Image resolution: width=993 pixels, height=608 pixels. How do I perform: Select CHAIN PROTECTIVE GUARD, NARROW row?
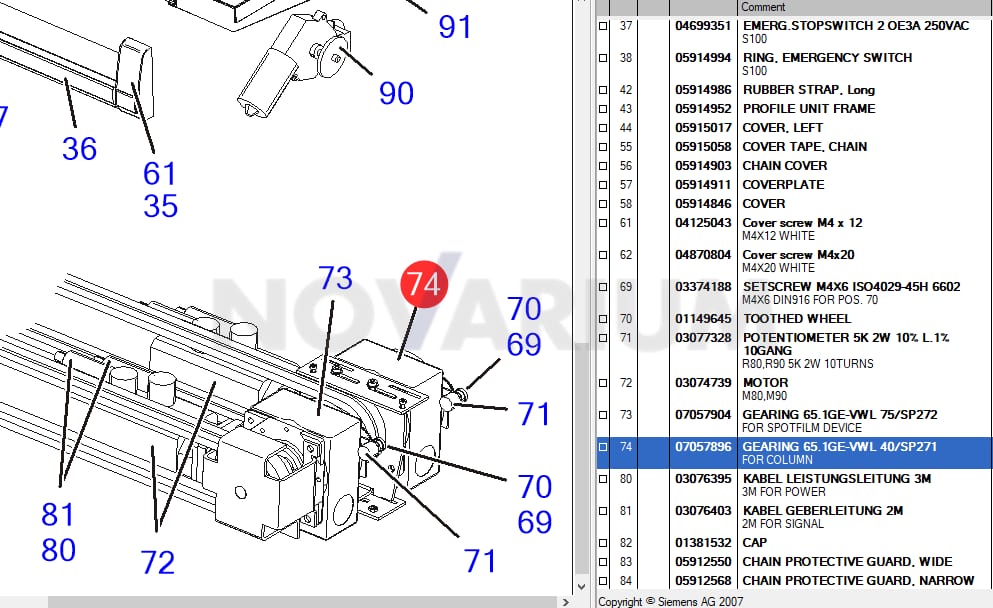point(794,581)
